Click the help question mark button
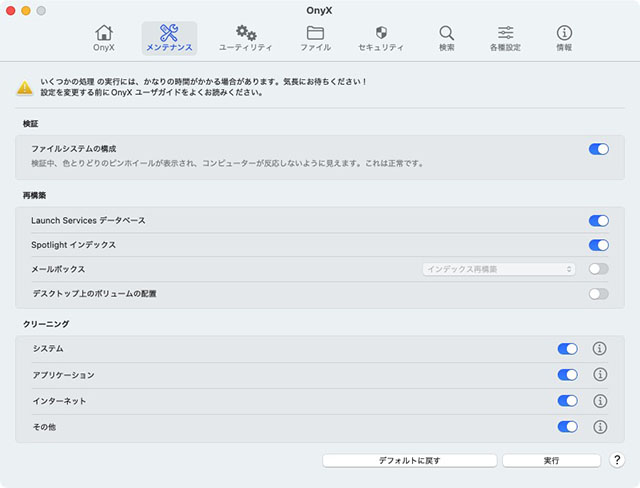 tap(617, 461)
